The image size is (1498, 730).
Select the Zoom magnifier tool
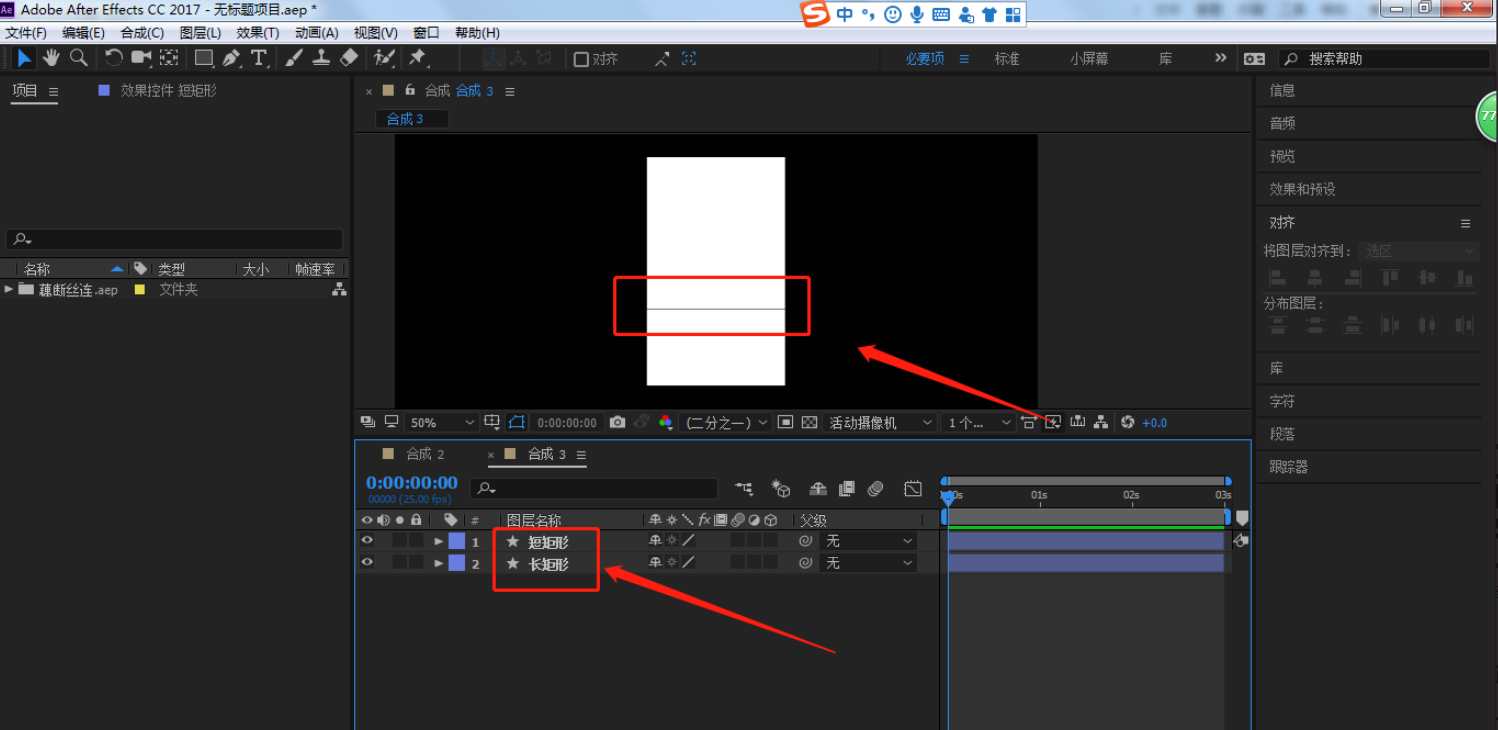(x=78, y=58)
